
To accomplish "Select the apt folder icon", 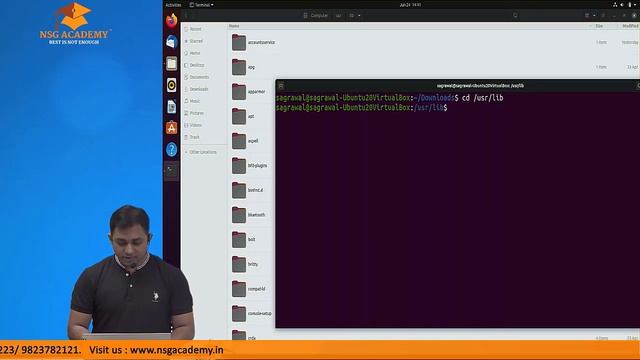I will 239,116.
